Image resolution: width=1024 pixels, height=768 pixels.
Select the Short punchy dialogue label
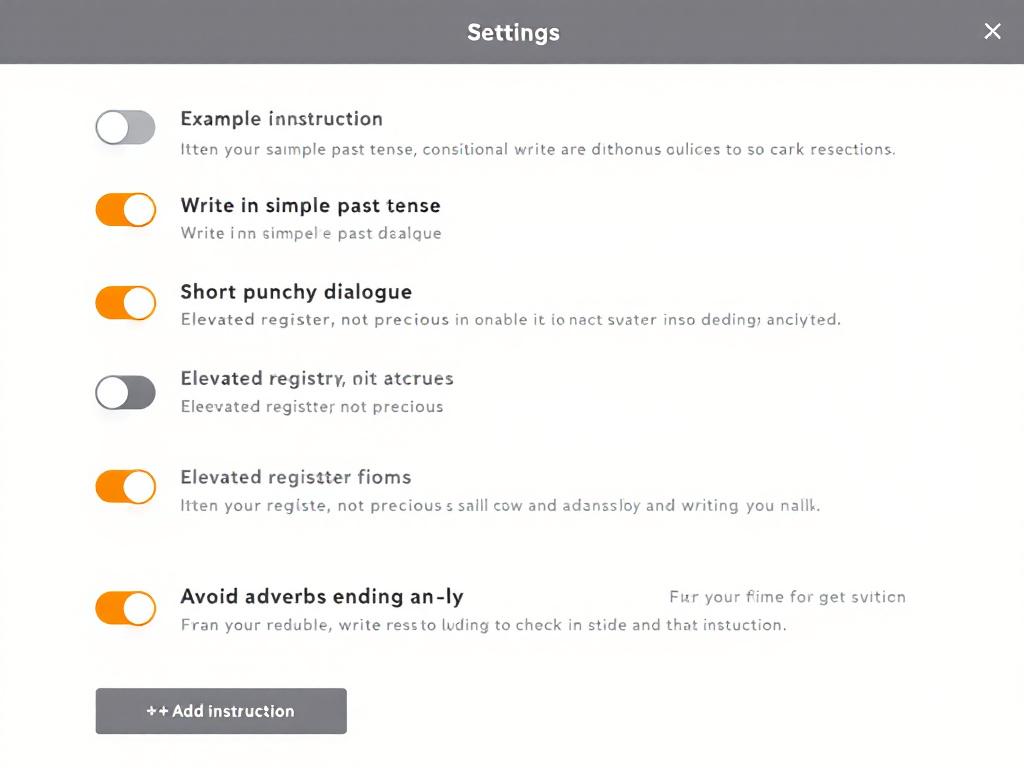point(296,292)
